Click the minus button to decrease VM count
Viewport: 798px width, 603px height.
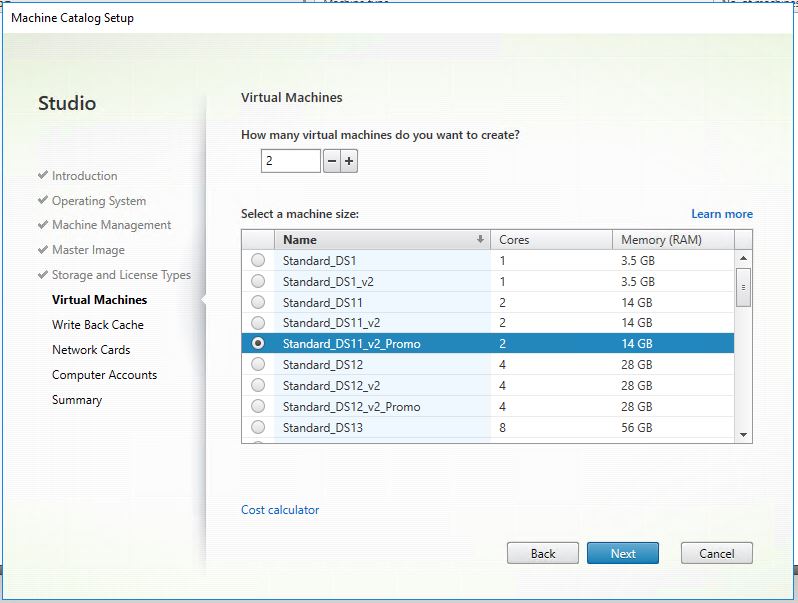[332, 161]
